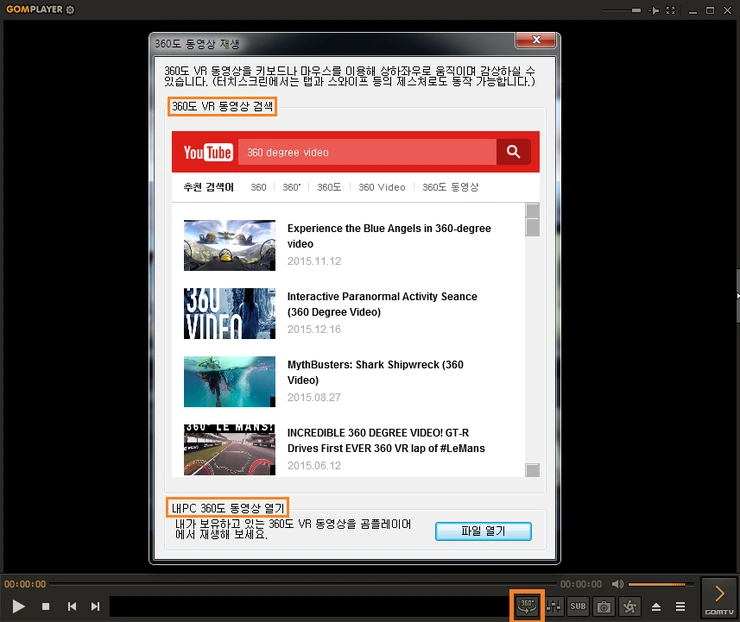Click the playback seek bar
740x622 pixels.
click(303, 584)
